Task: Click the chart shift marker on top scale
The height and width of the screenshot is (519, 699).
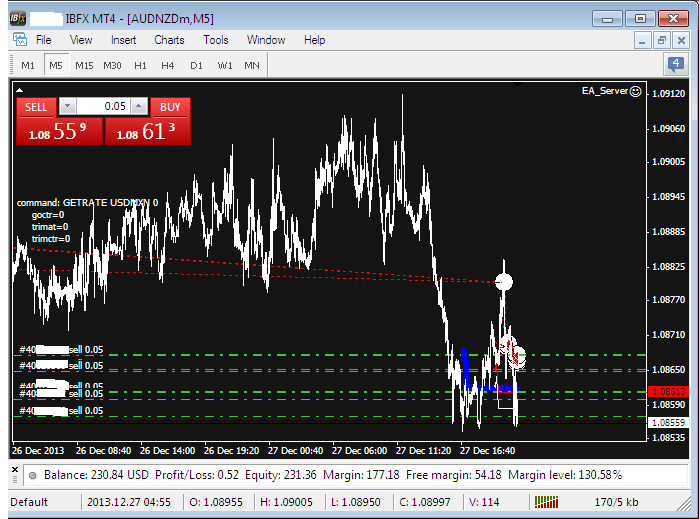Action: tap(517, 86)
